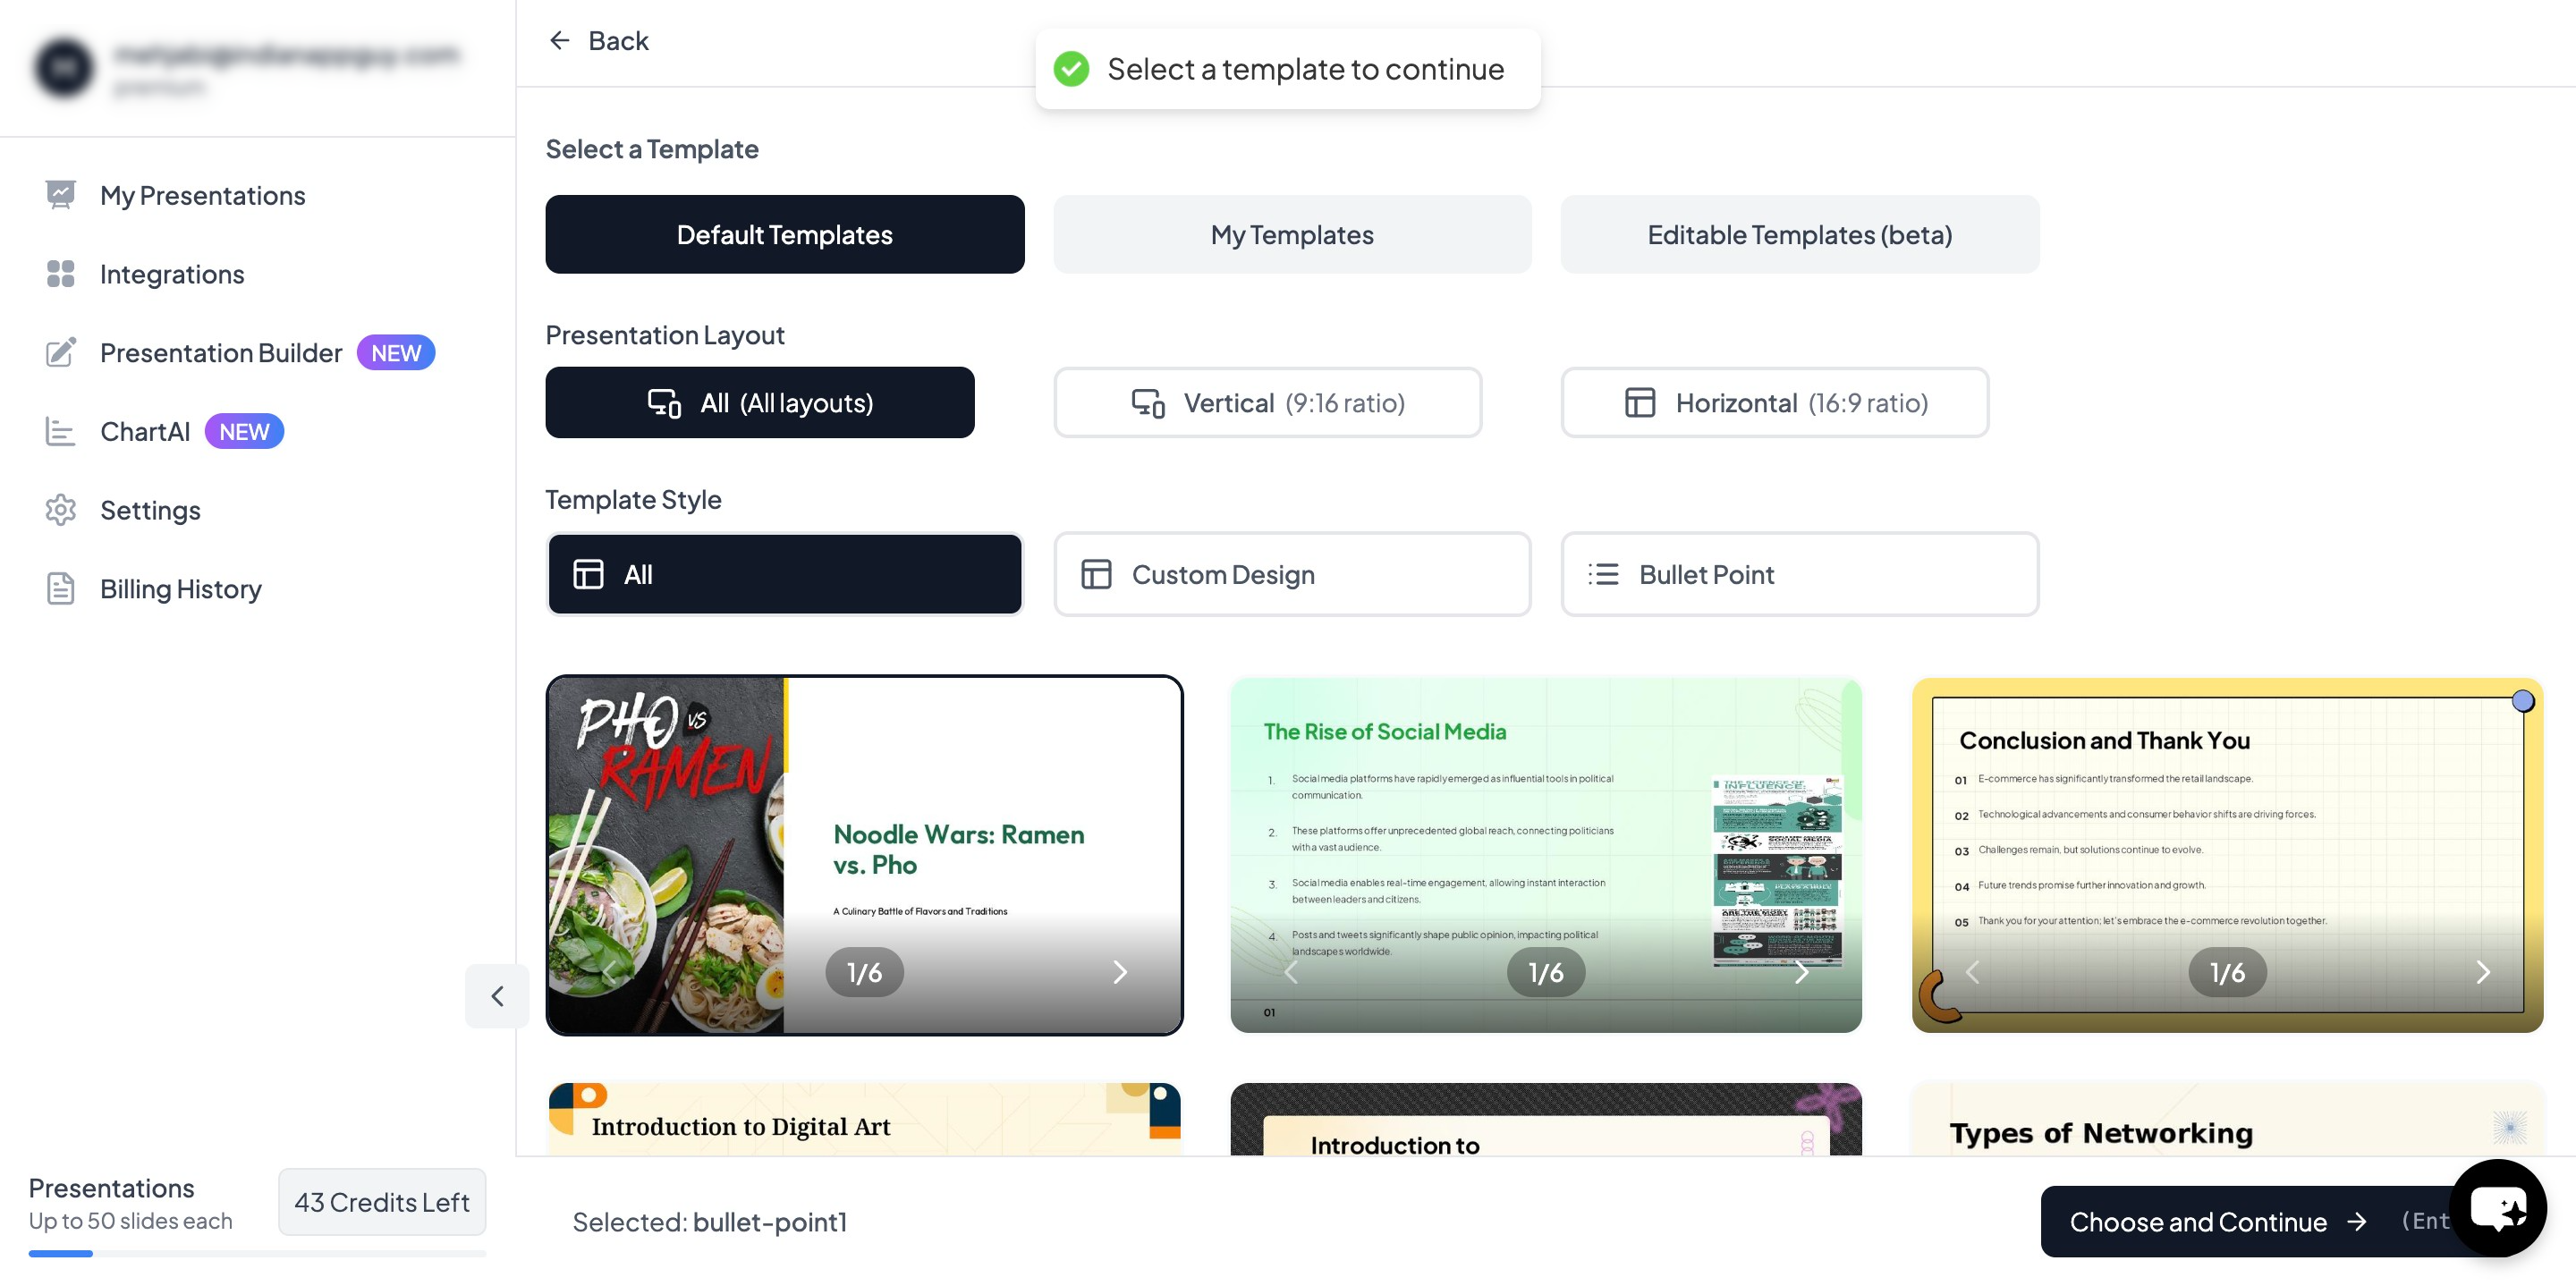
Task: Show next slide of Conclusion and Thank You template
Action: coord(2482,972)
